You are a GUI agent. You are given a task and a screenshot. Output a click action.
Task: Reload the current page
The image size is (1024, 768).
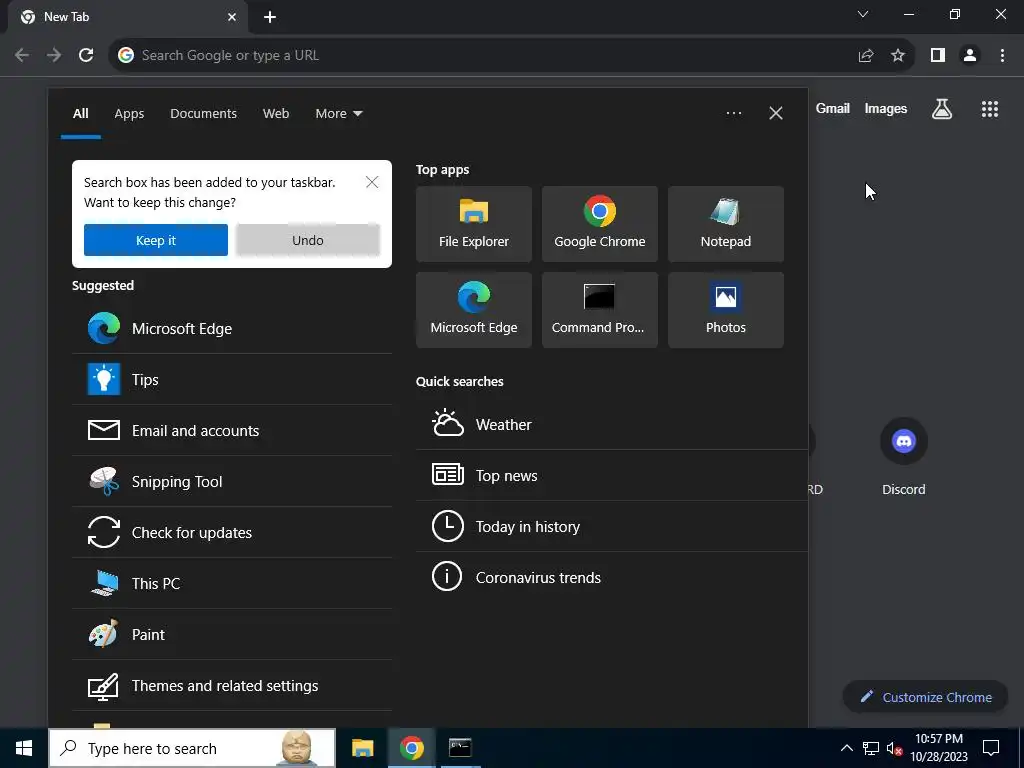point(86,56)
